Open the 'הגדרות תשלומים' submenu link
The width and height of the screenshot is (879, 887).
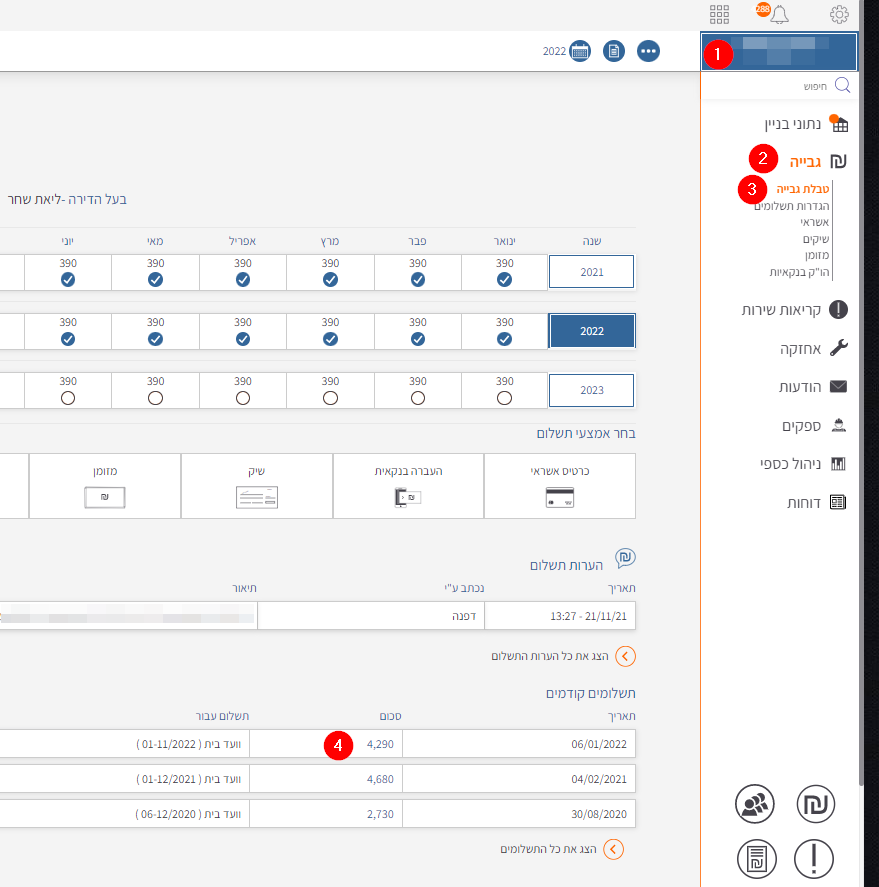[792, 205]
